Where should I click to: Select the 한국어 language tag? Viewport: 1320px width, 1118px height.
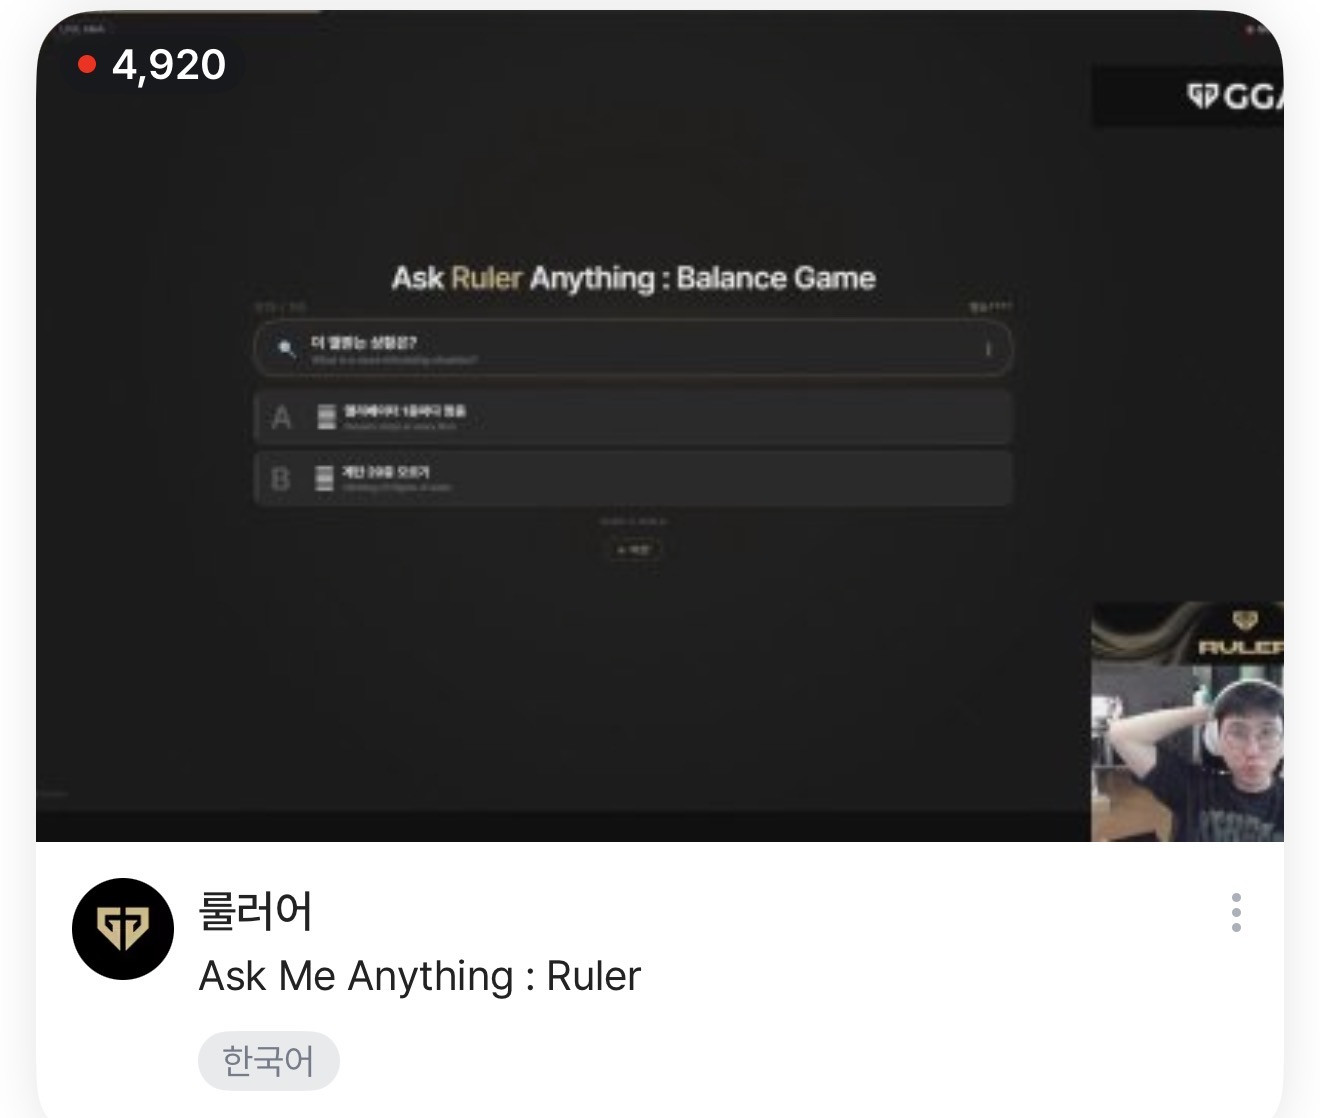pyautogui.click(x=268, y=1060)
